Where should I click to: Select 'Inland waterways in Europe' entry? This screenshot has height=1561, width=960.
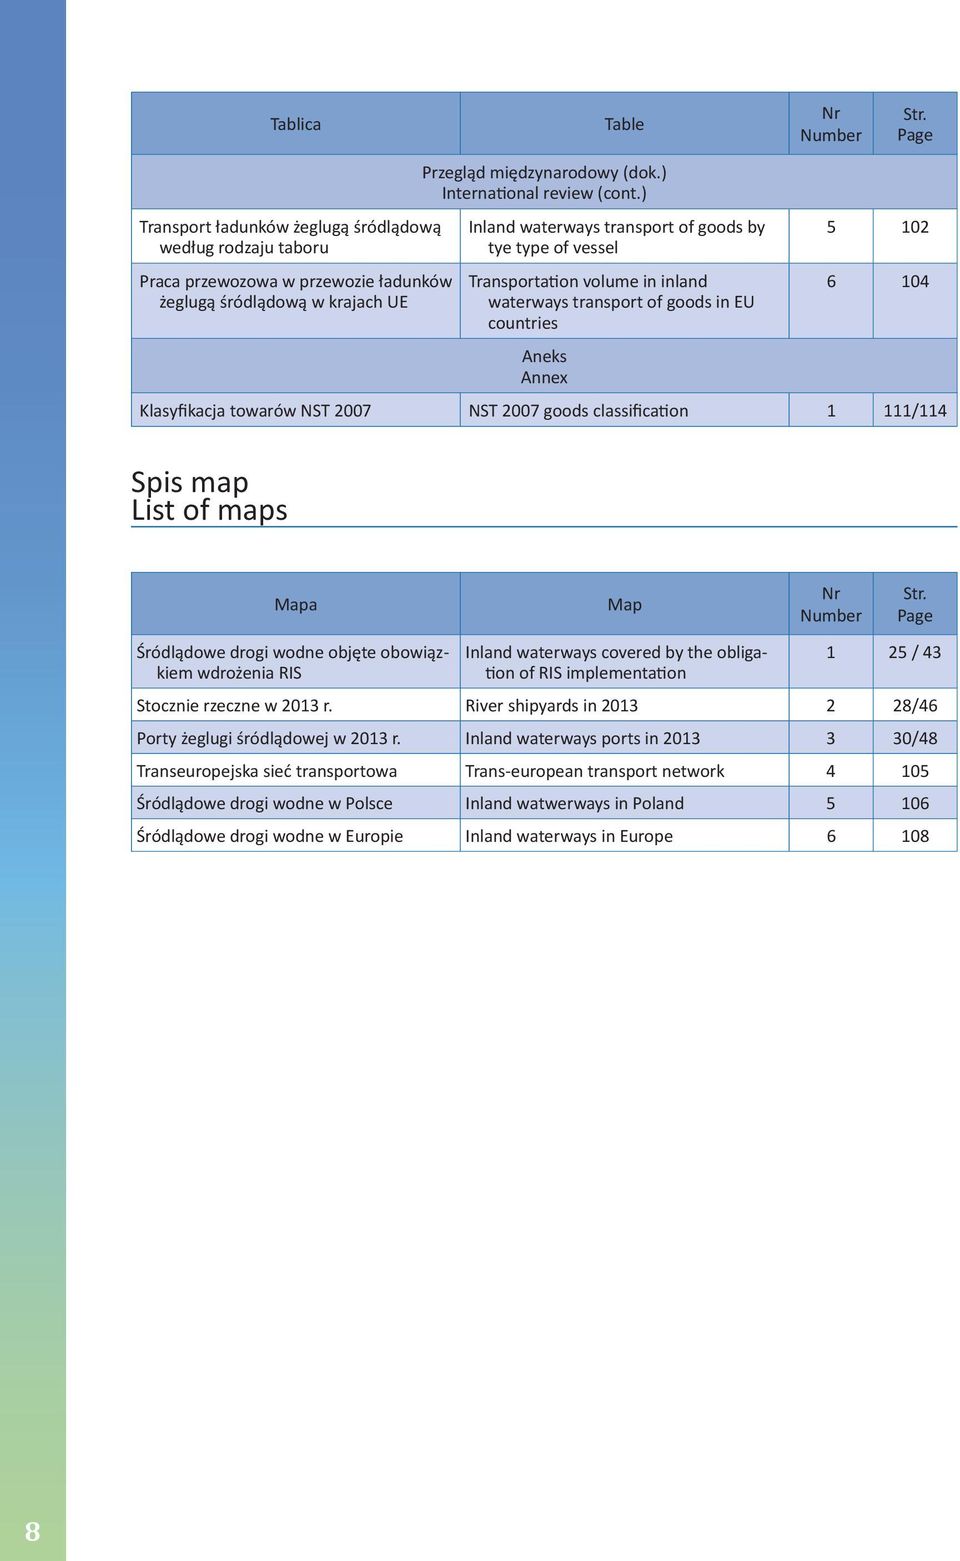click(x=568, y=836)
